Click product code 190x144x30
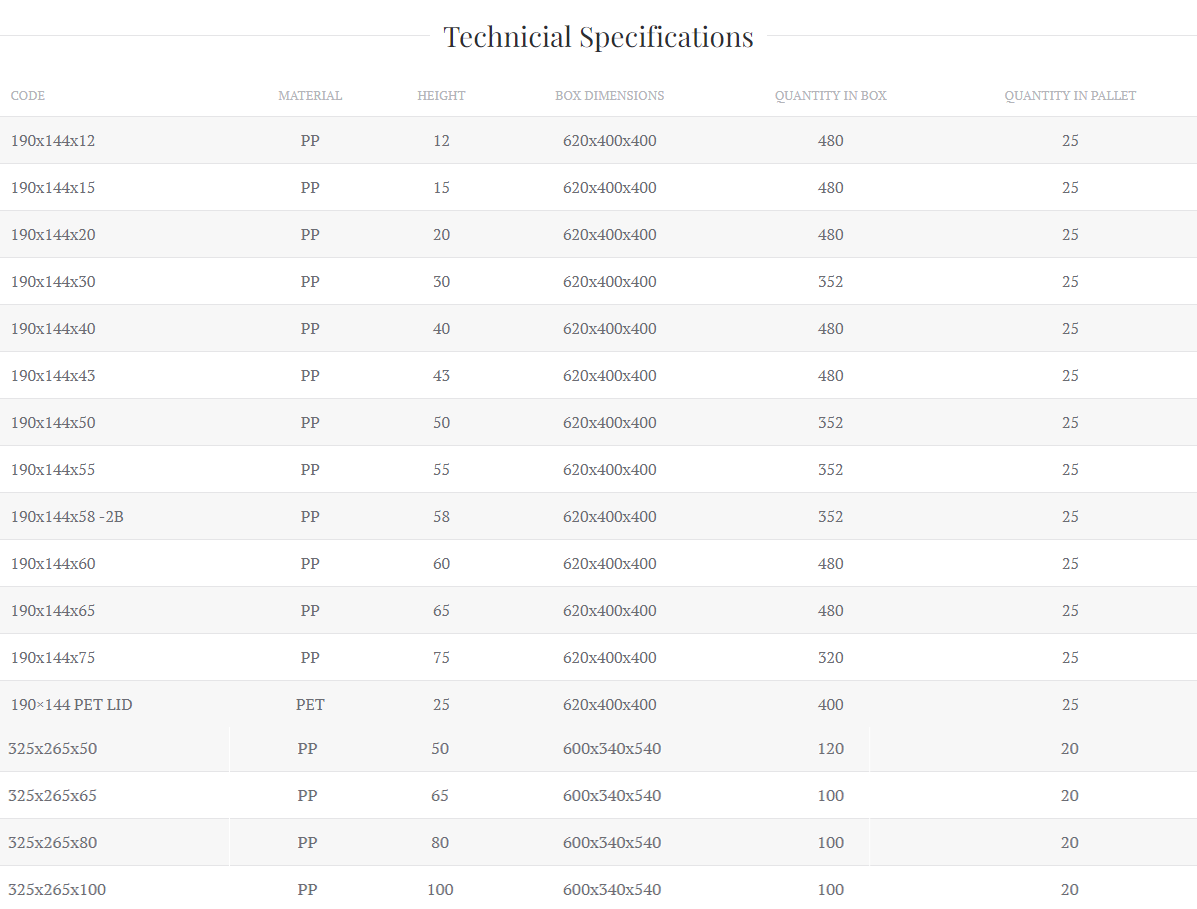Image resolution: width=1197 pixels, height=909 pixels. tap(53, 282)
